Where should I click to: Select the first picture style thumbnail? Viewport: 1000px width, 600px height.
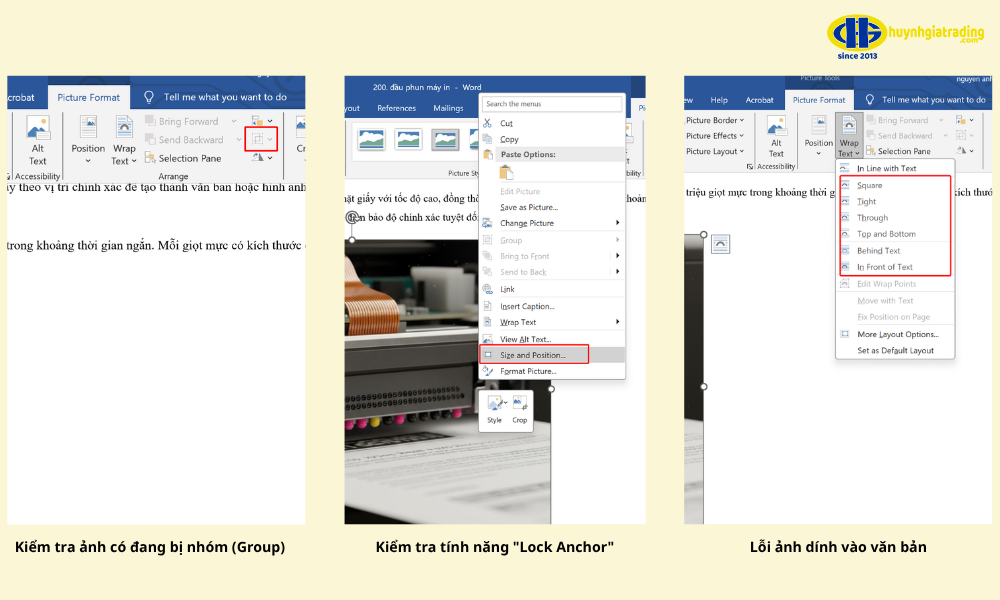coord(372,140)
